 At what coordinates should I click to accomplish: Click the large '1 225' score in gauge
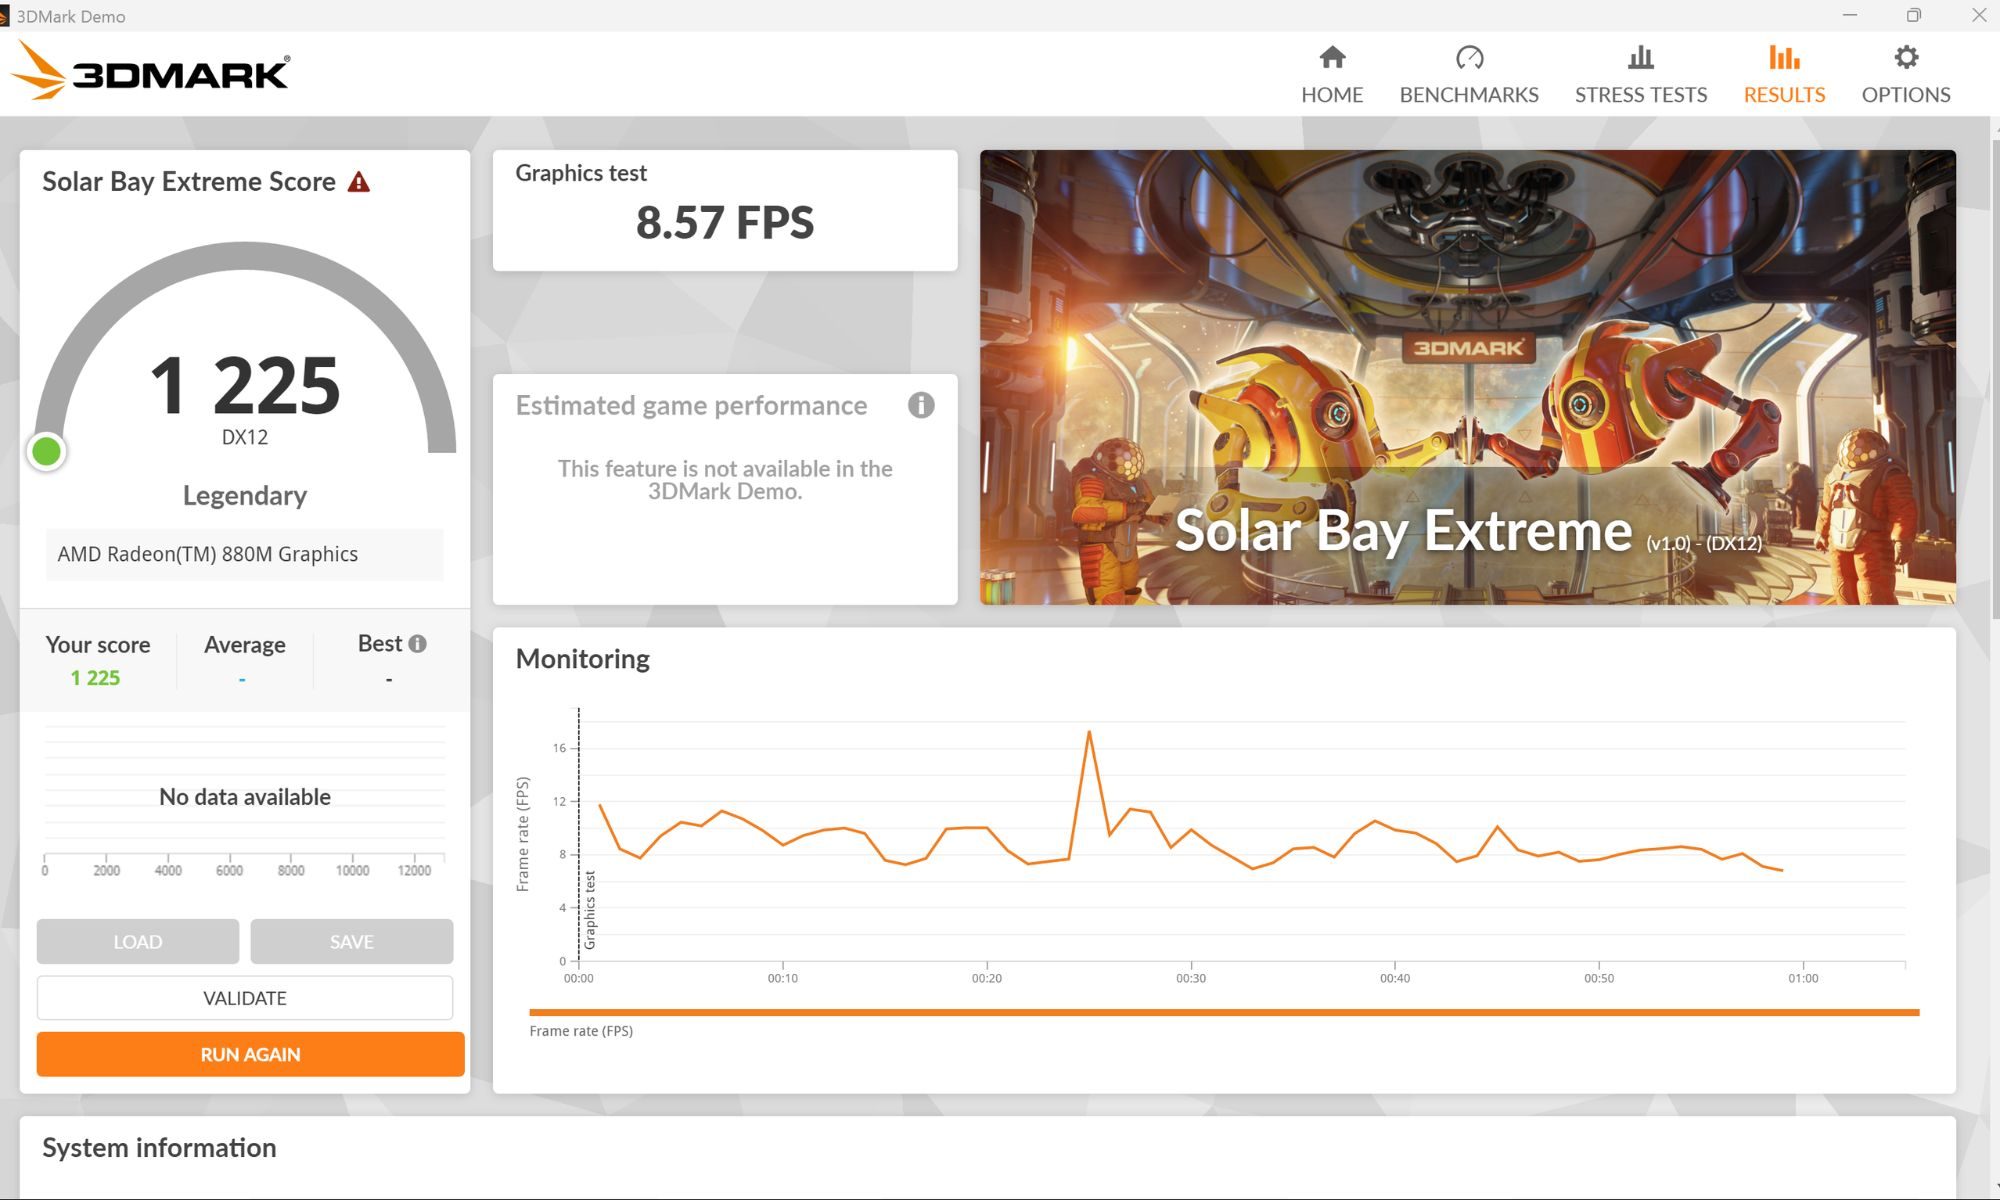point(245,385)
